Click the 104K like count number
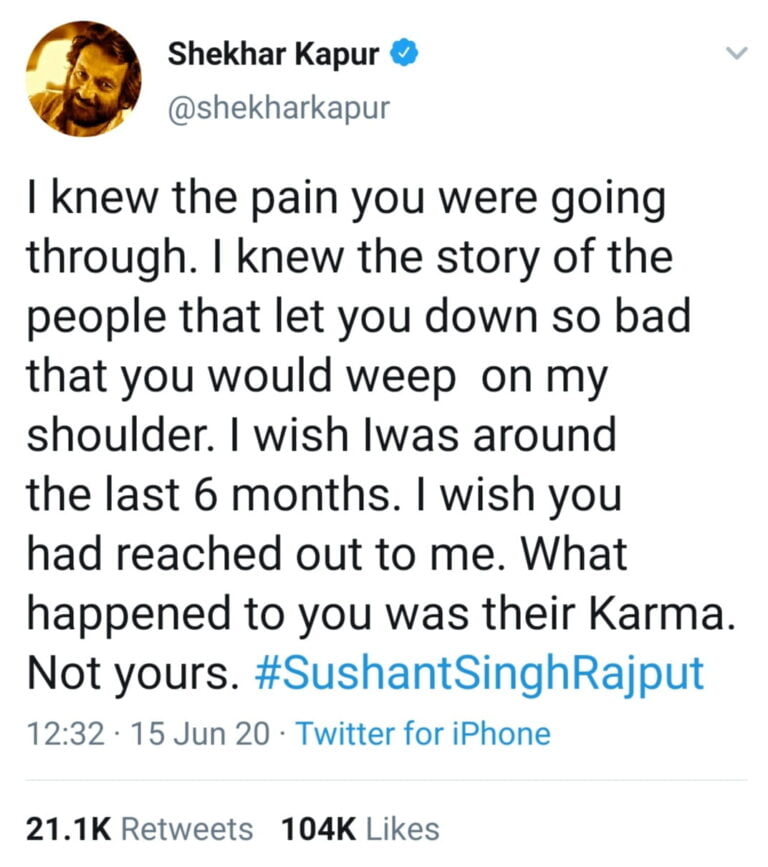Viewport: 768px width, 867px height. pyautogui.click(x=320, y=829)
